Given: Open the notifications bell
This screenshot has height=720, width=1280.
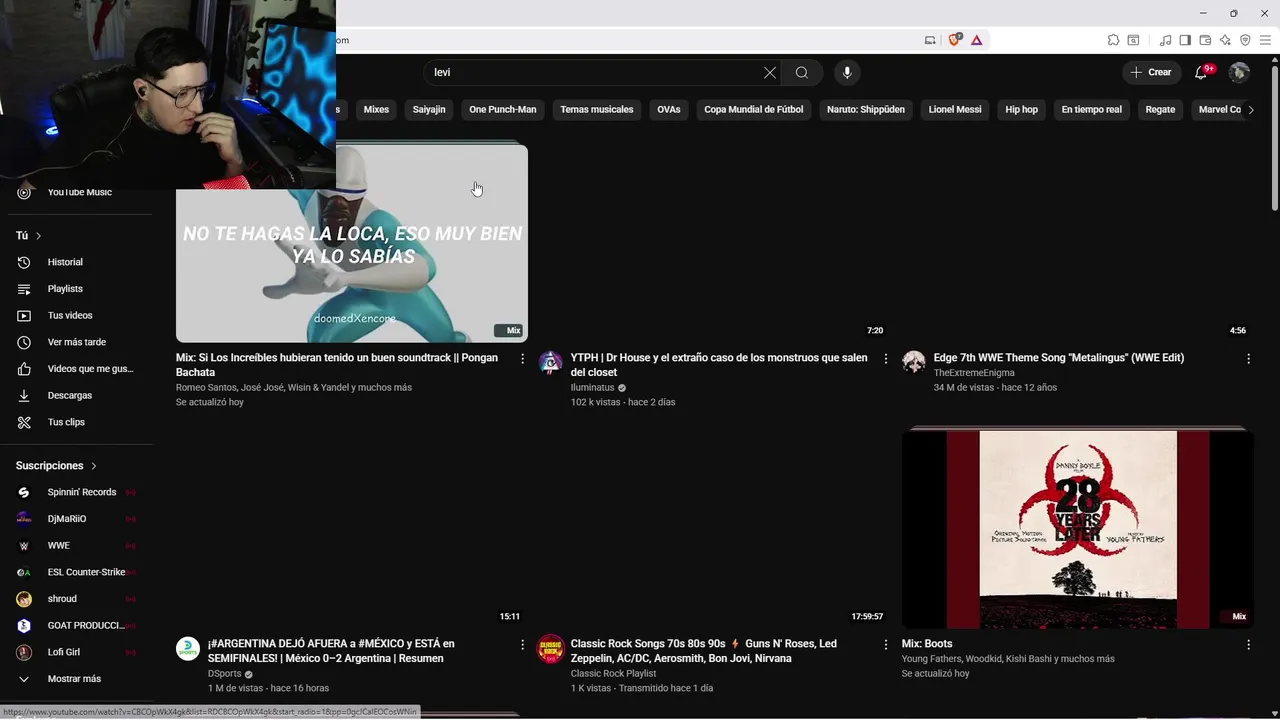Looking at the screenshot, I should tap(1203, 72).
